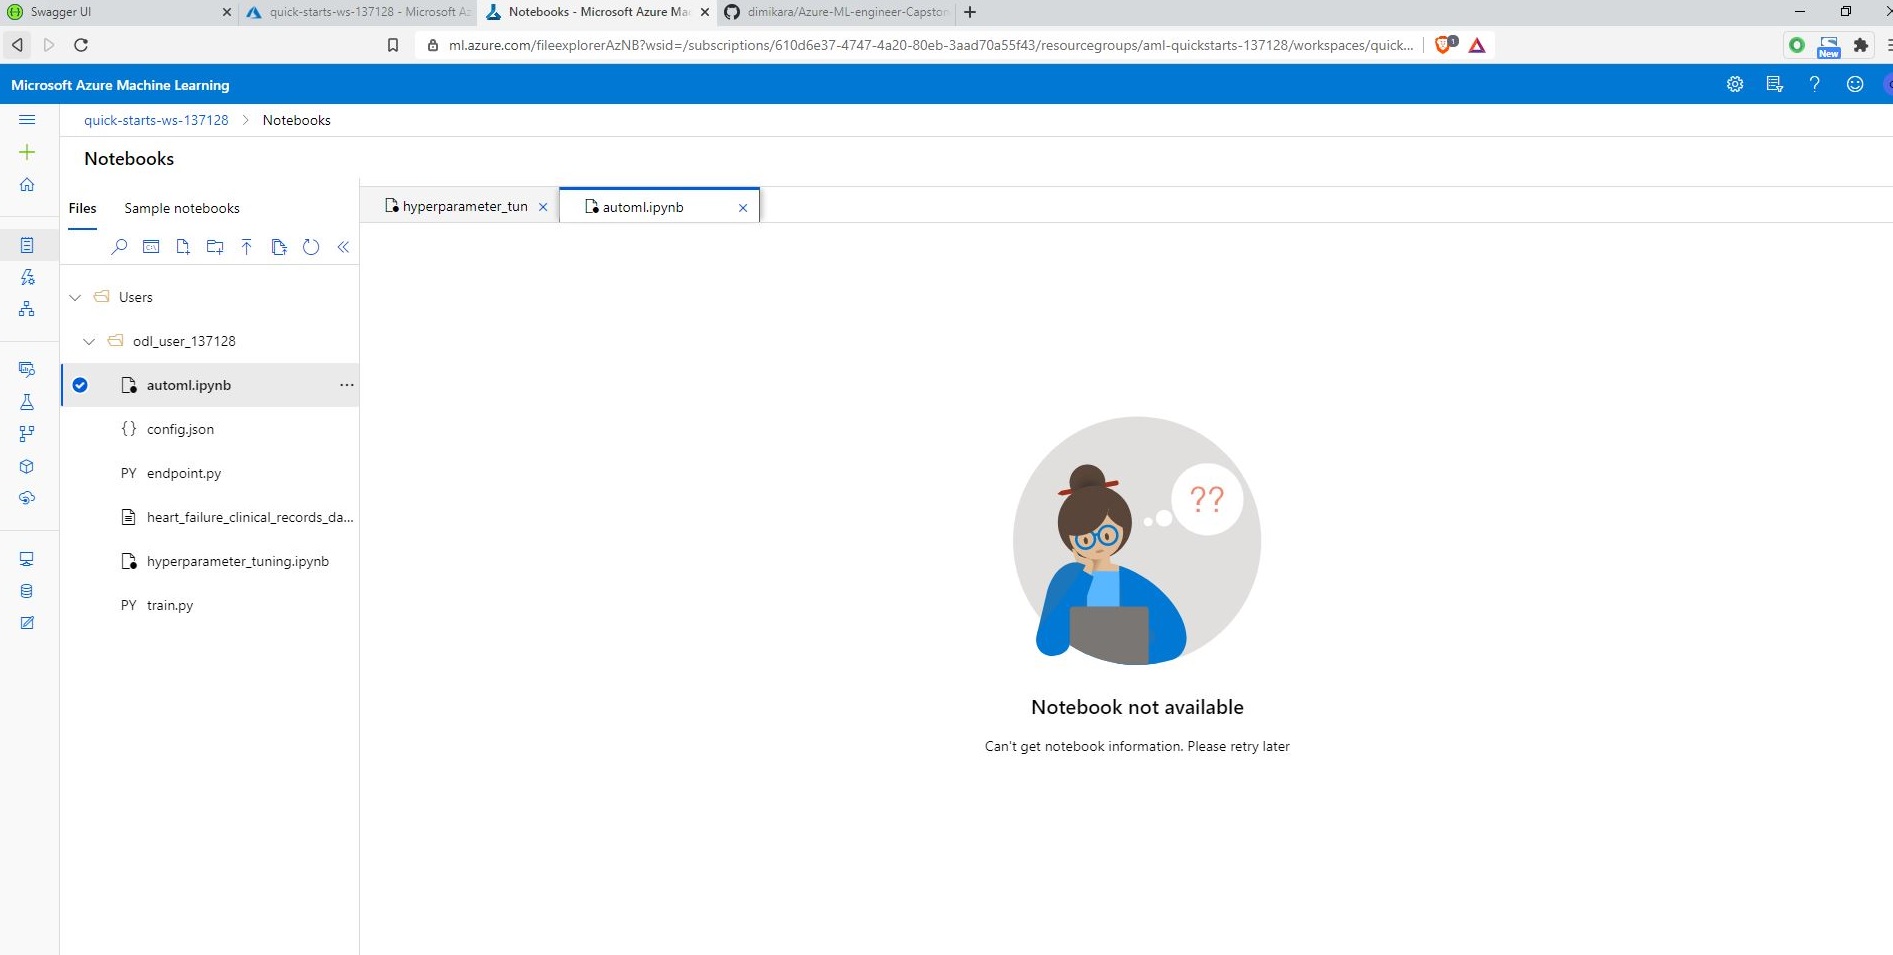Image resolution: width=1893 pixels, height=955 pixels.
Task: Collapse the file explorer pane icon
Action: pos(343,247)
